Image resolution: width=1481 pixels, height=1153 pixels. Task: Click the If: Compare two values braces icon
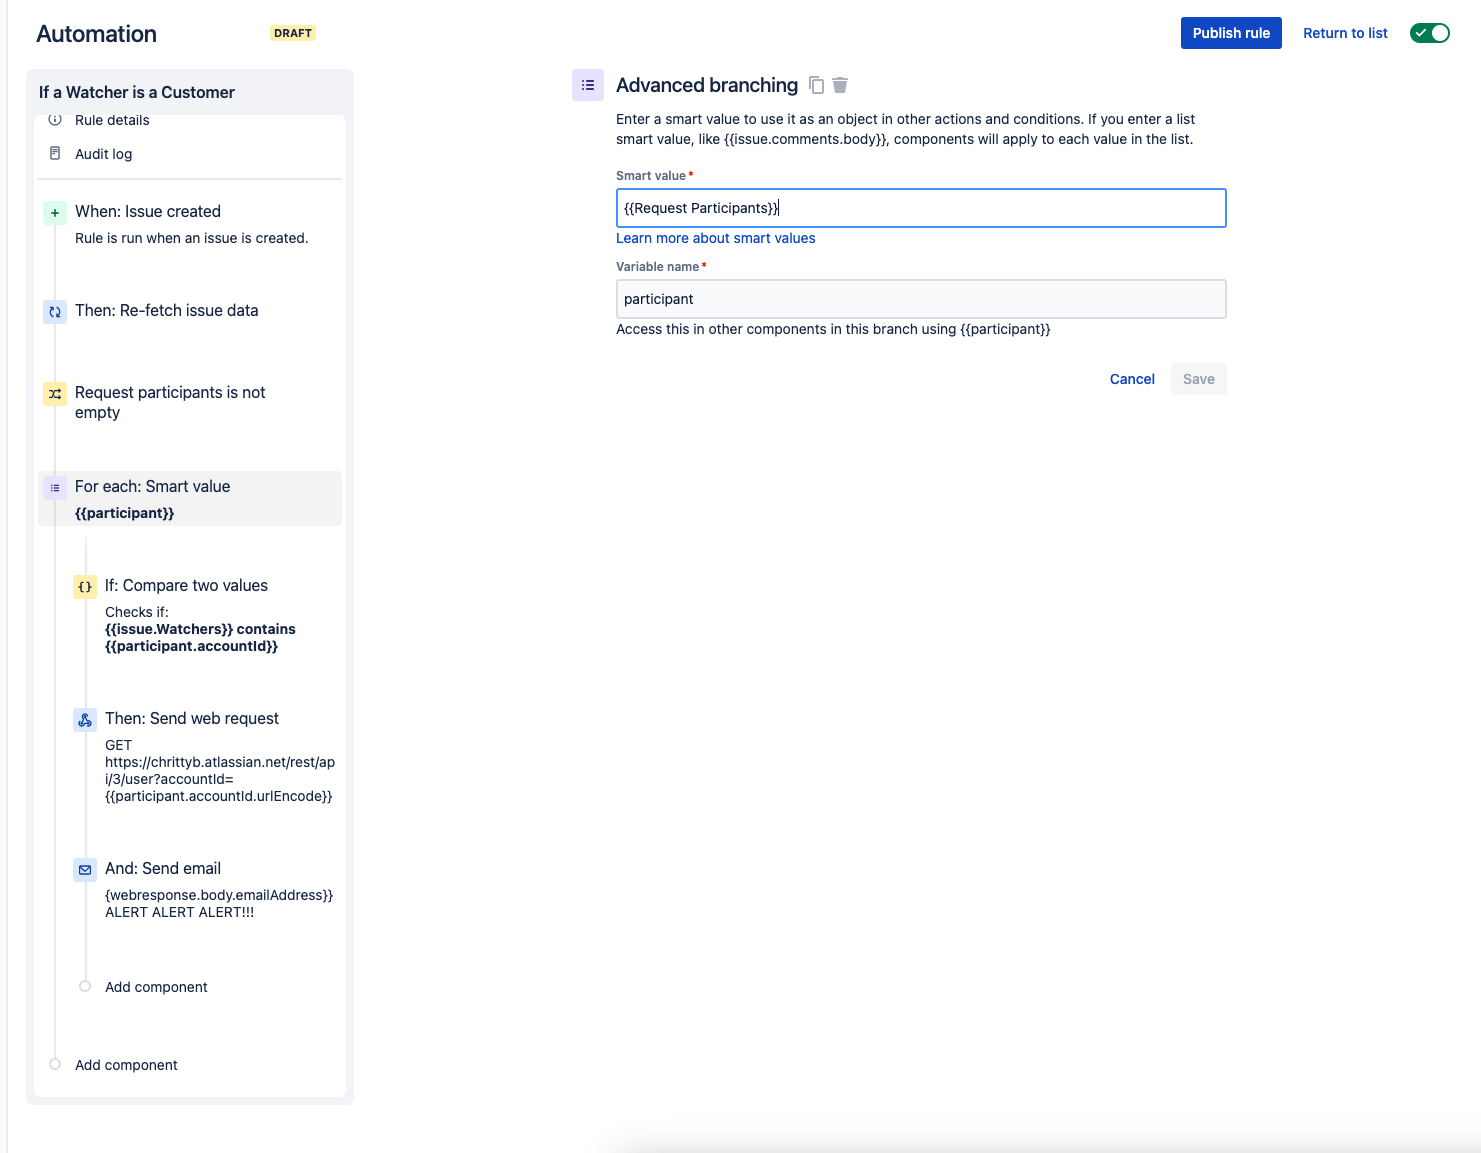(85, 586)
